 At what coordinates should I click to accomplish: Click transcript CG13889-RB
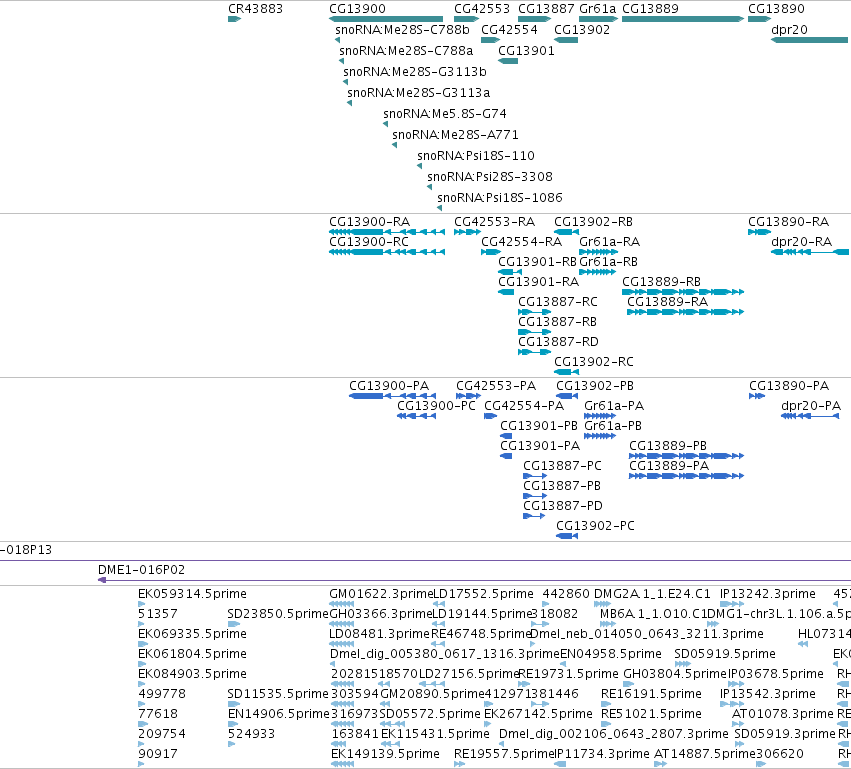click(x=683, y=292)
